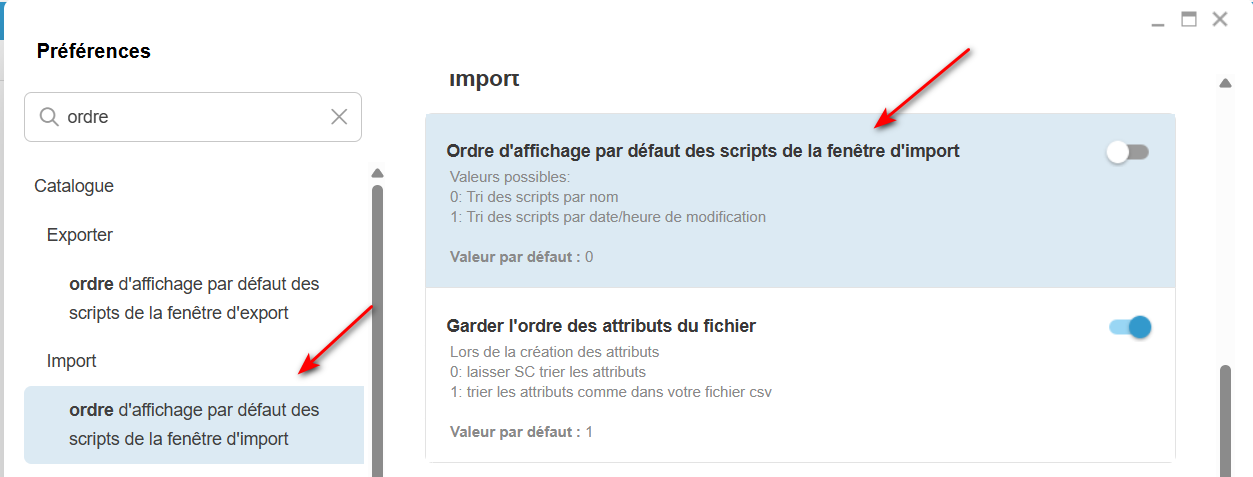Enable the import scripts display order toggle

(x=1128, y=152)
